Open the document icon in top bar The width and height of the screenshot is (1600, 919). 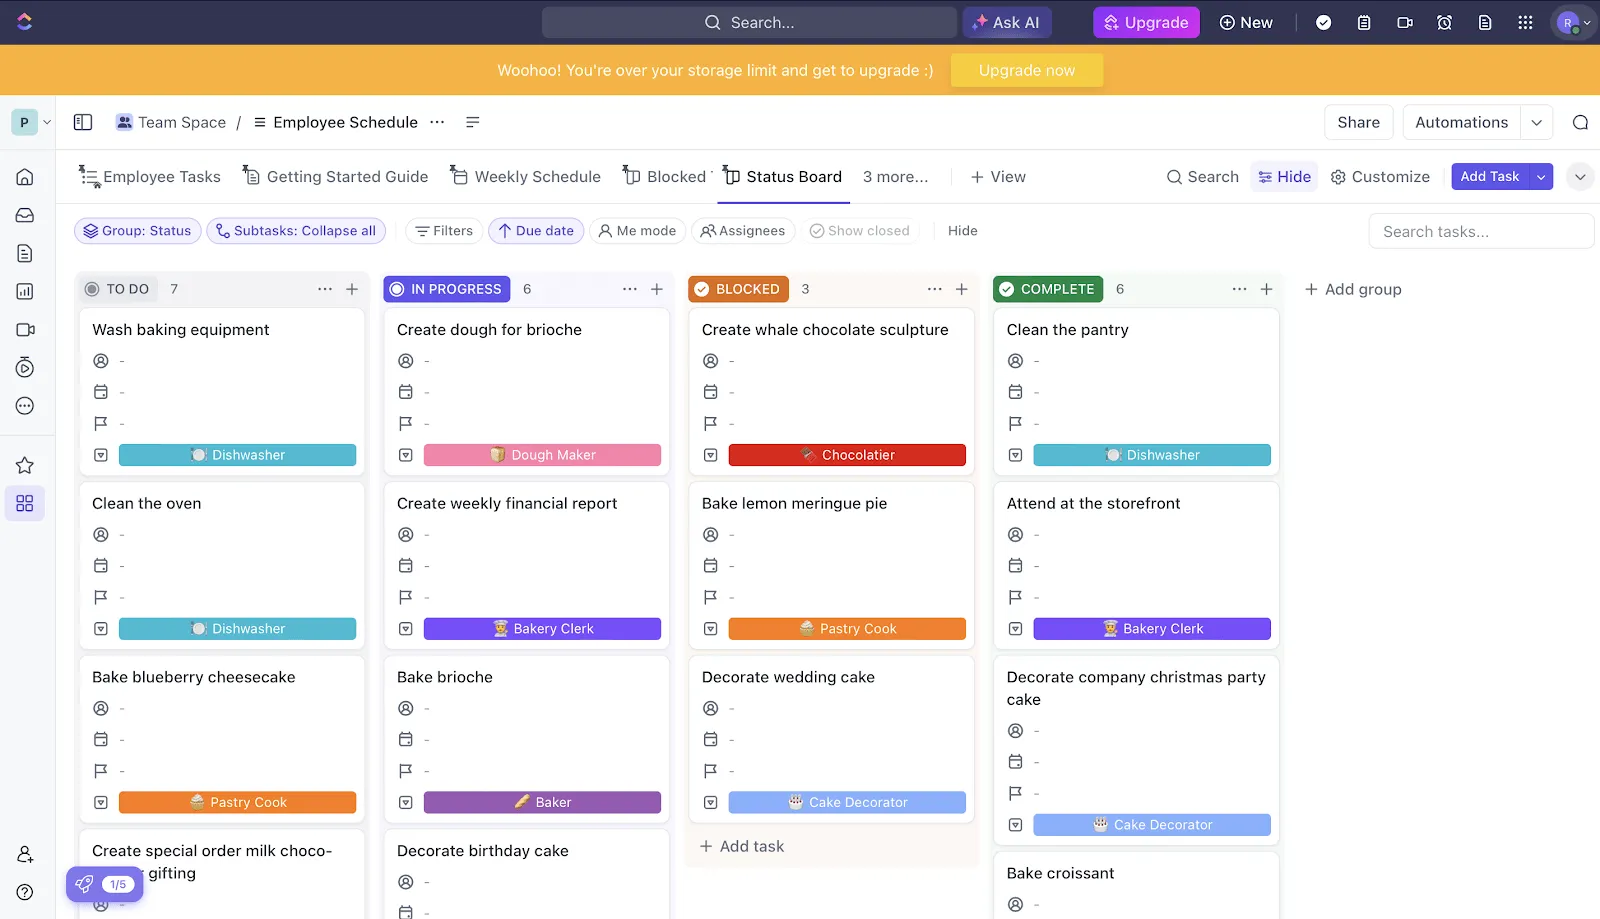pyautogui.click(x=1485, y=22)
